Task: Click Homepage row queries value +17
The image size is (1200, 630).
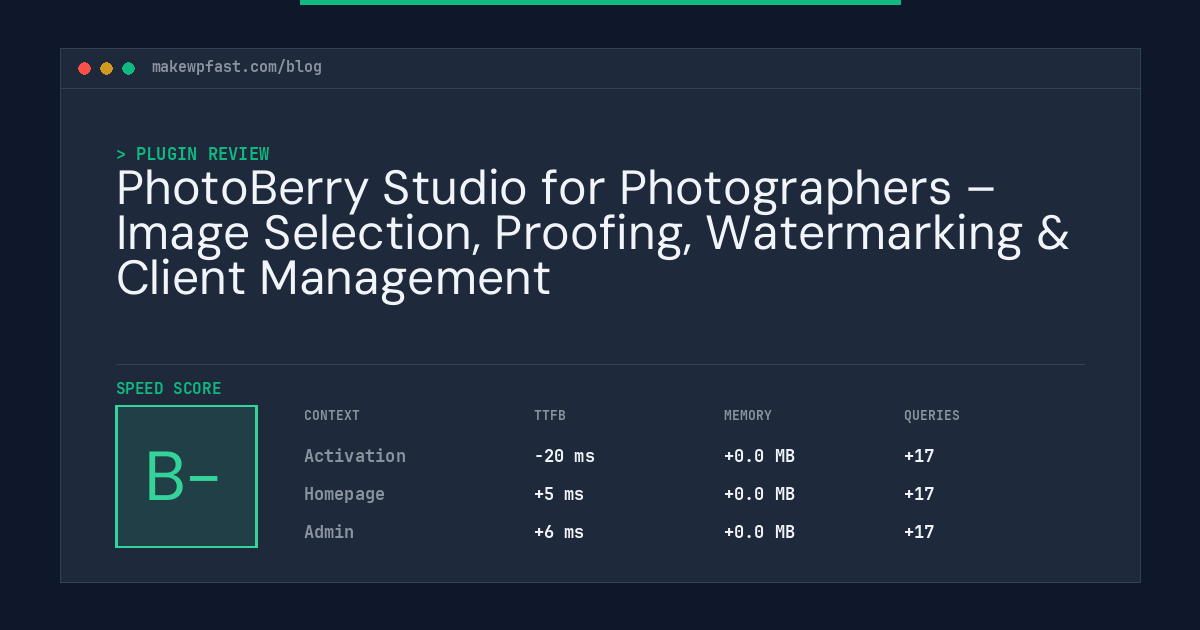Action: click(919, 494)
